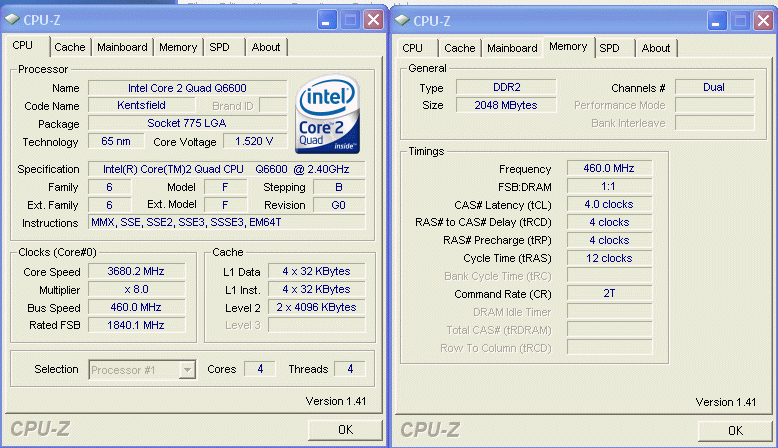Click the Channels # value Dual
The width and height of the screenshot is (778, 448).
coord(714,87)
